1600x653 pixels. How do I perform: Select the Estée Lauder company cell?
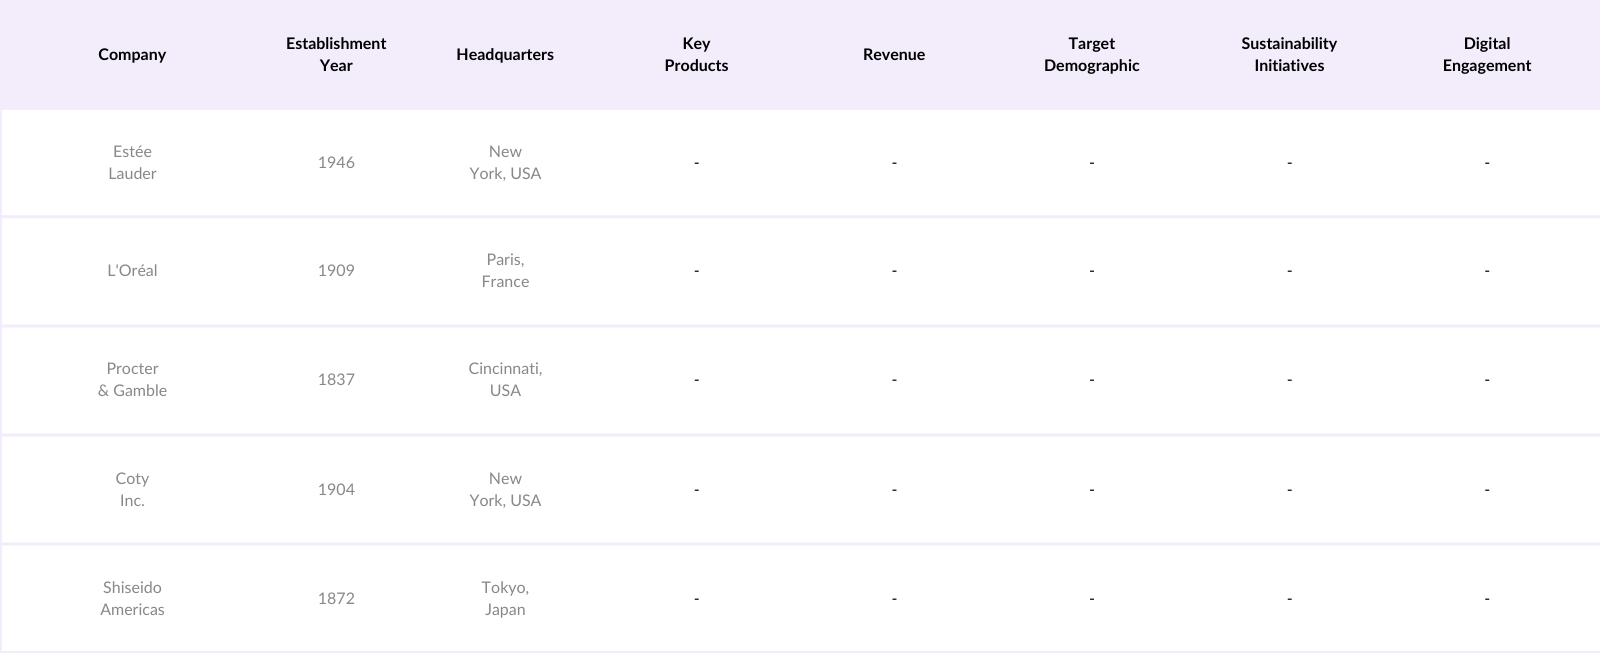[x=132, y=162]
